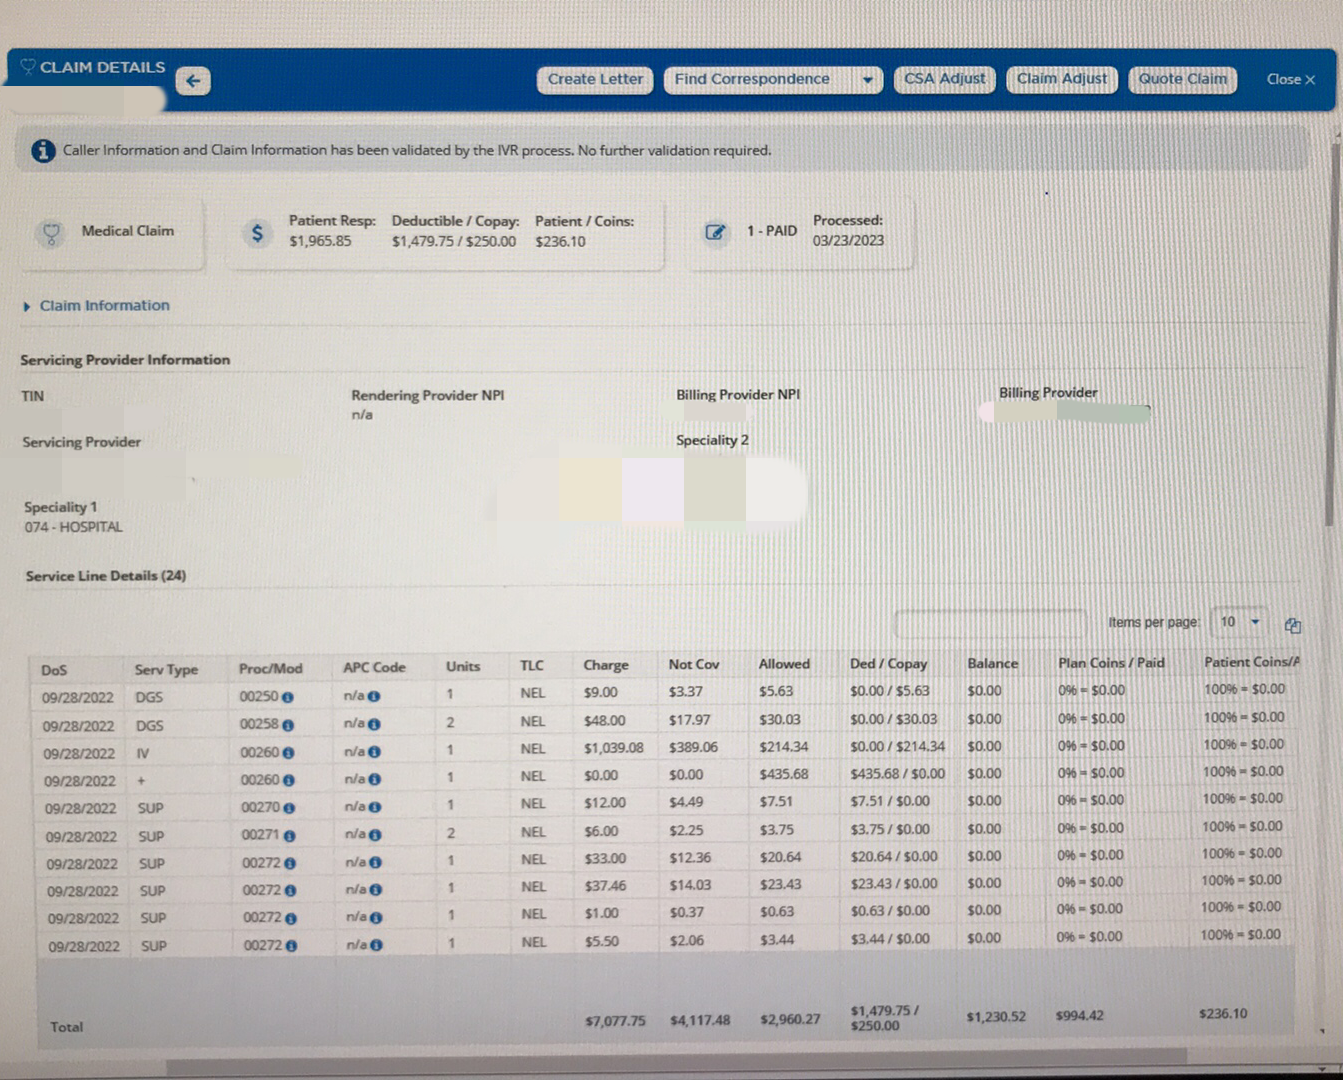Open APC n/a info icon in $6.00 row
Image resolution: width=1343 pixels, height=1080 pixels.
(375, 834)
